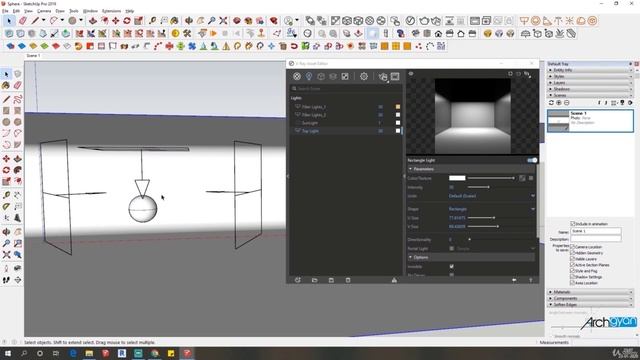This screenshot has width=640, height=360.
Task: Open the light Color/Texture white swatch
Action: [x=457, y=178]
